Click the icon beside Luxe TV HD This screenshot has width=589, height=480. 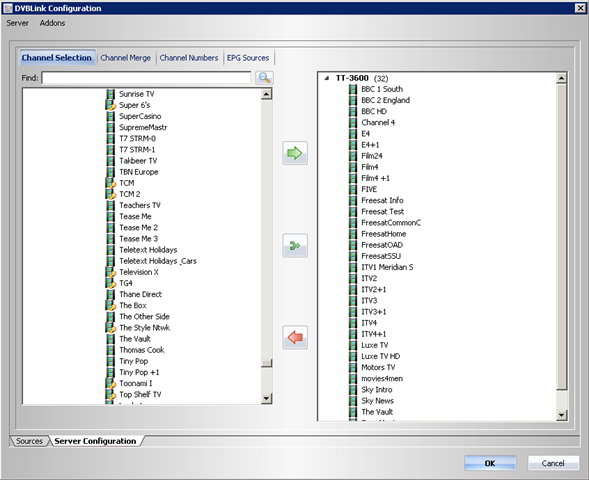pos(353,356)
